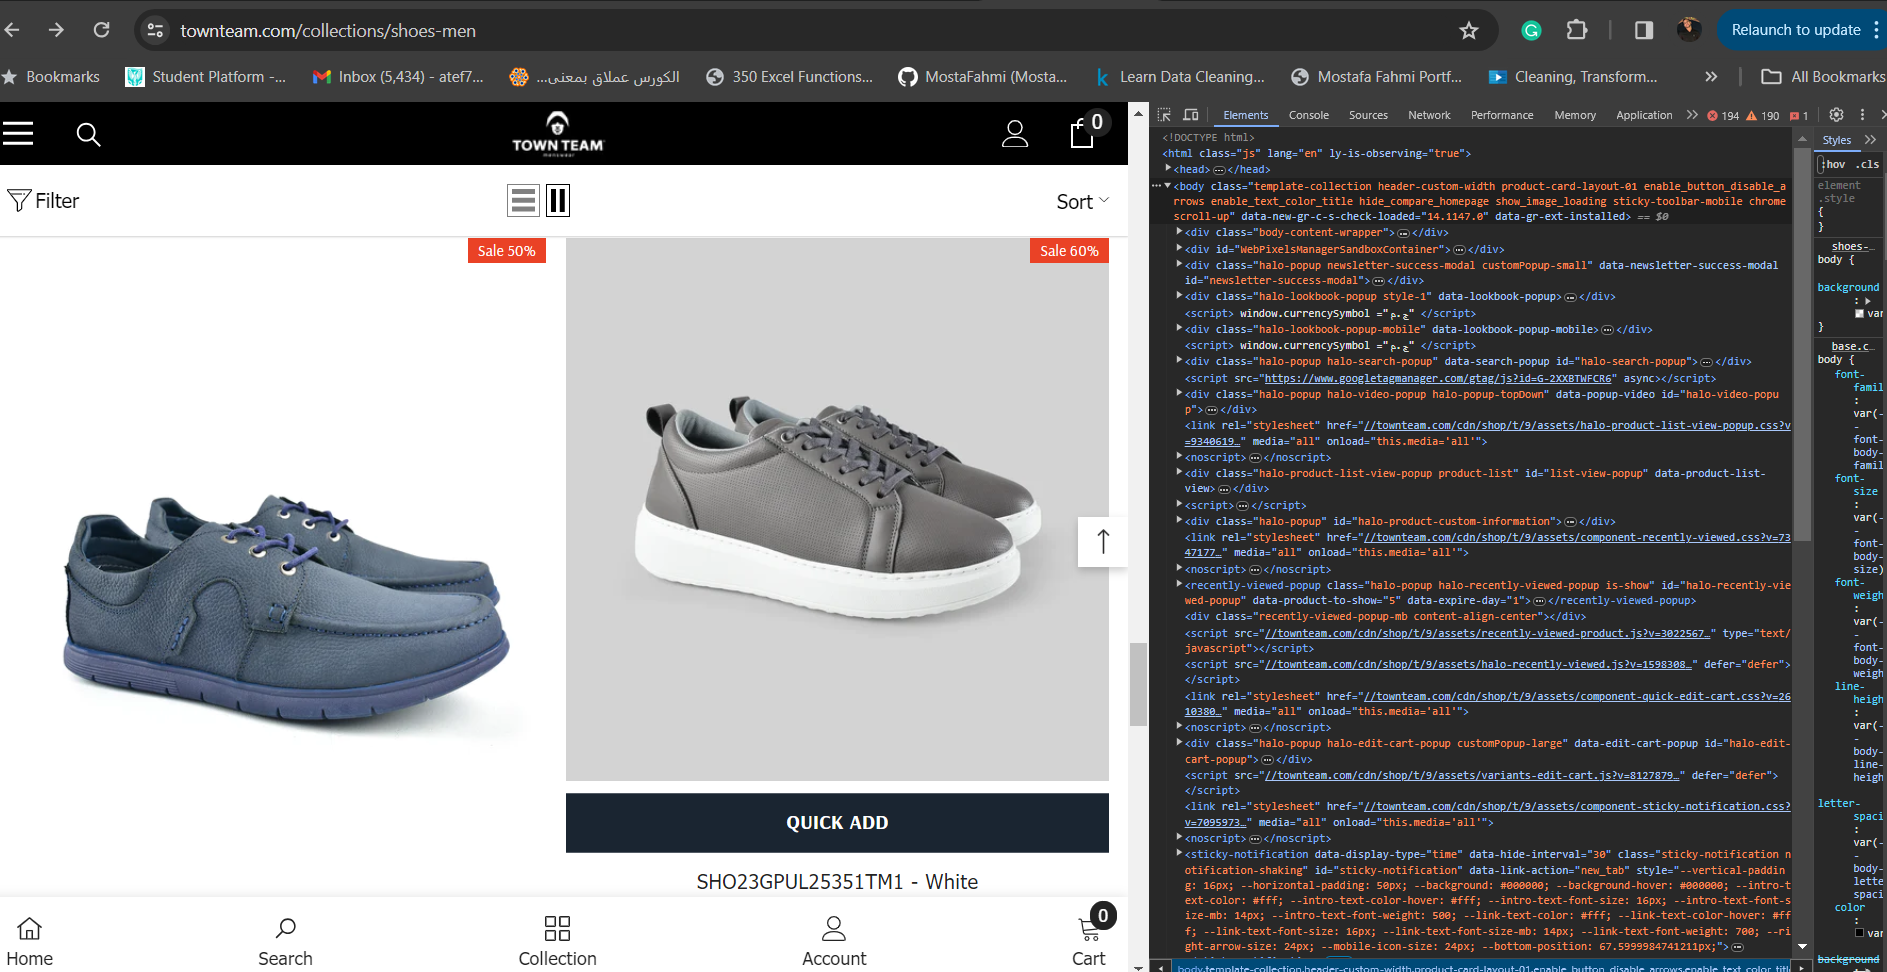Activate the DevTools element inspector tool
Image resolution: width=1887 pixels, height=972 pixels.
tap(1164, 115)
